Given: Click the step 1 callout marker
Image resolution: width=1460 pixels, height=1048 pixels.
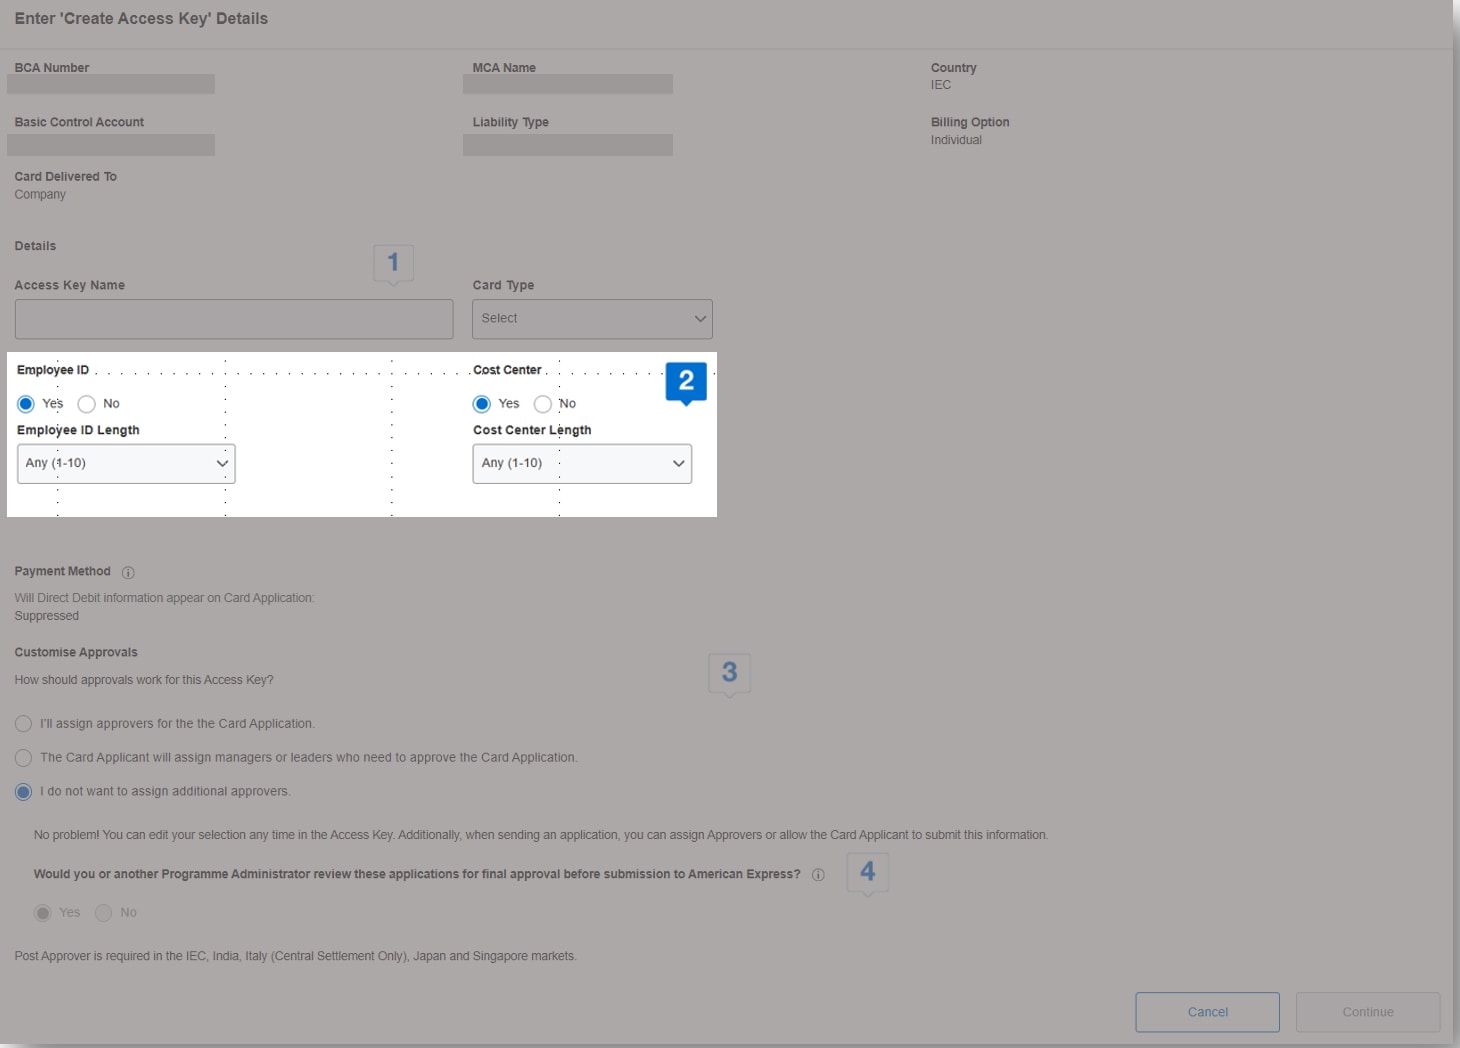Looking at the screenshot, I should (393, 263).
